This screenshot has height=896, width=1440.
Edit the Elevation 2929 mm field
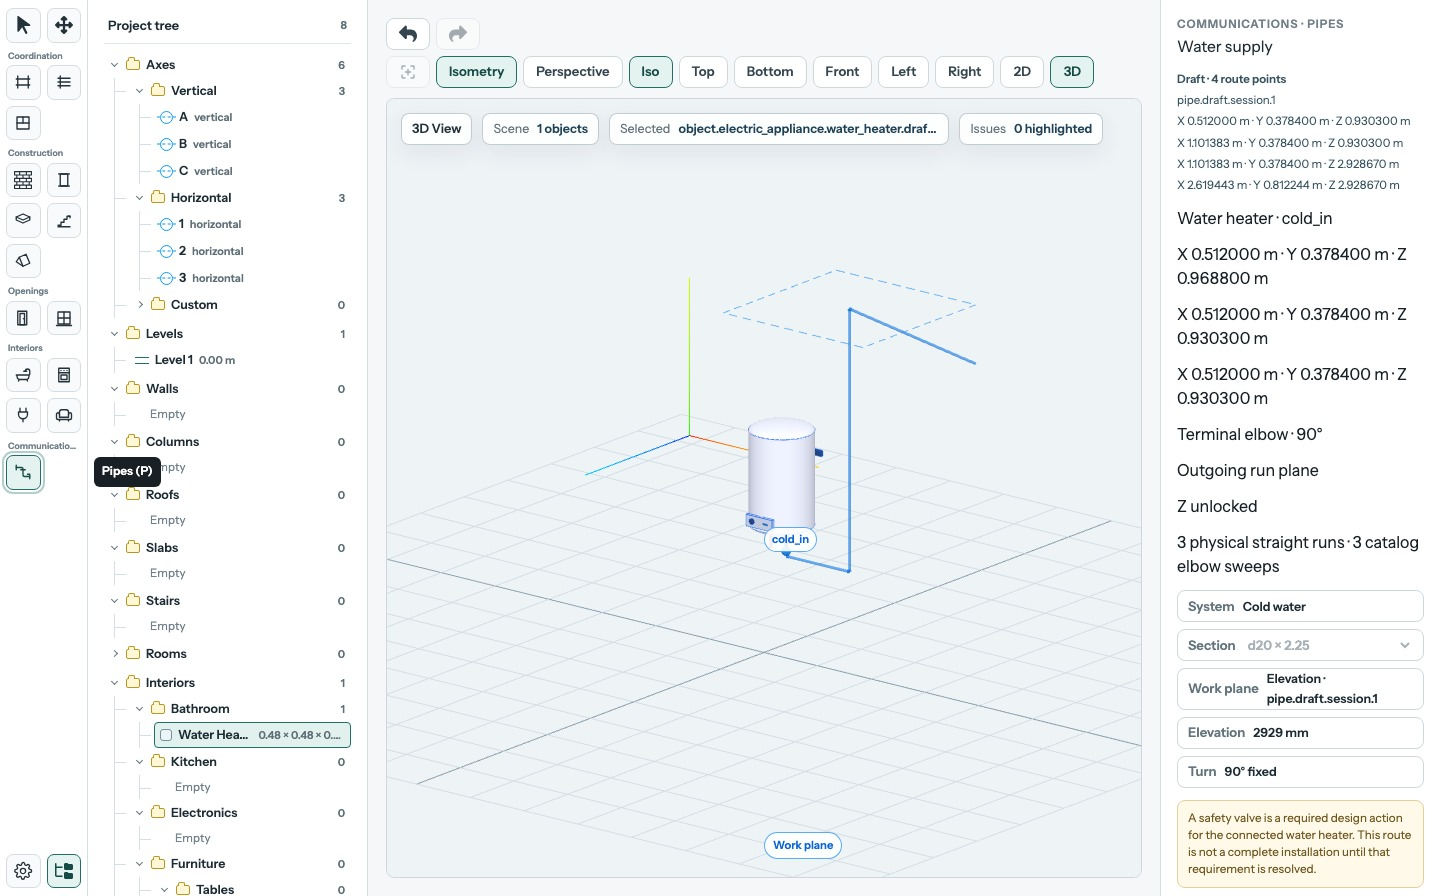[1300, 733]
